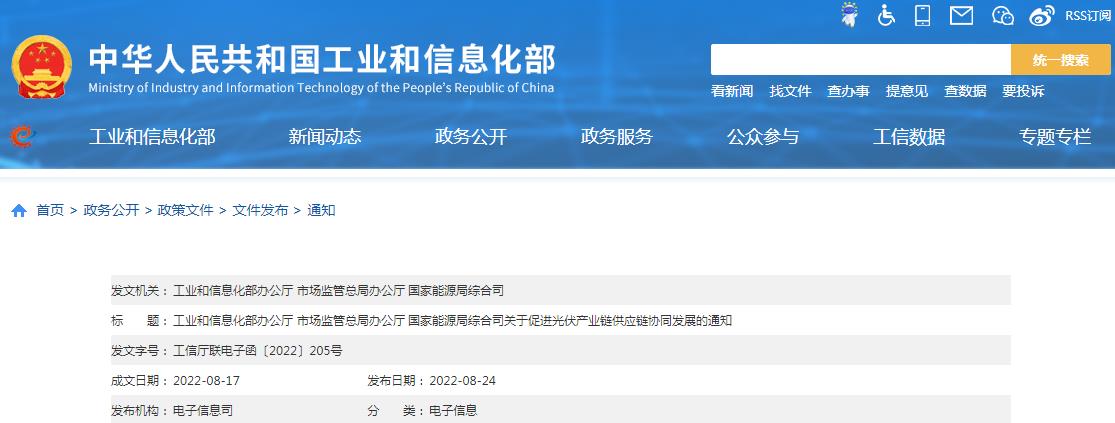The image size is (1115, 423).
Task: Go to 政策文件 in breadcrumb
Action: [186, 210]
